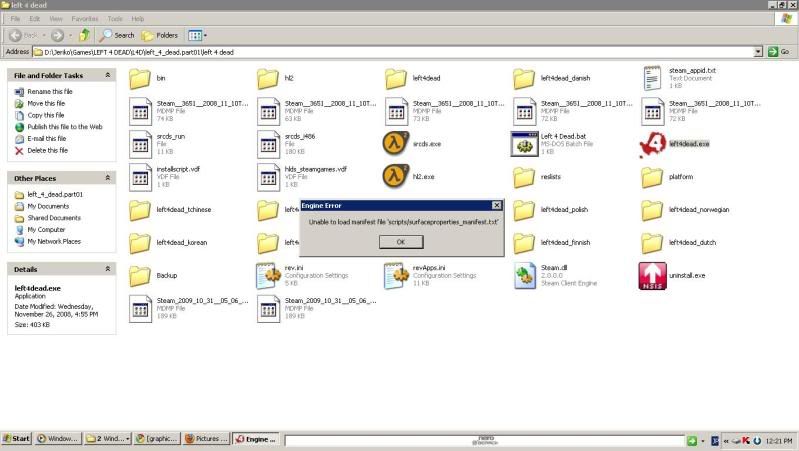Open the left4dead_danish folder
Image resolution: width=799 pixels, height=451 pixels.
pyautogui.click(x=524, y=78)
